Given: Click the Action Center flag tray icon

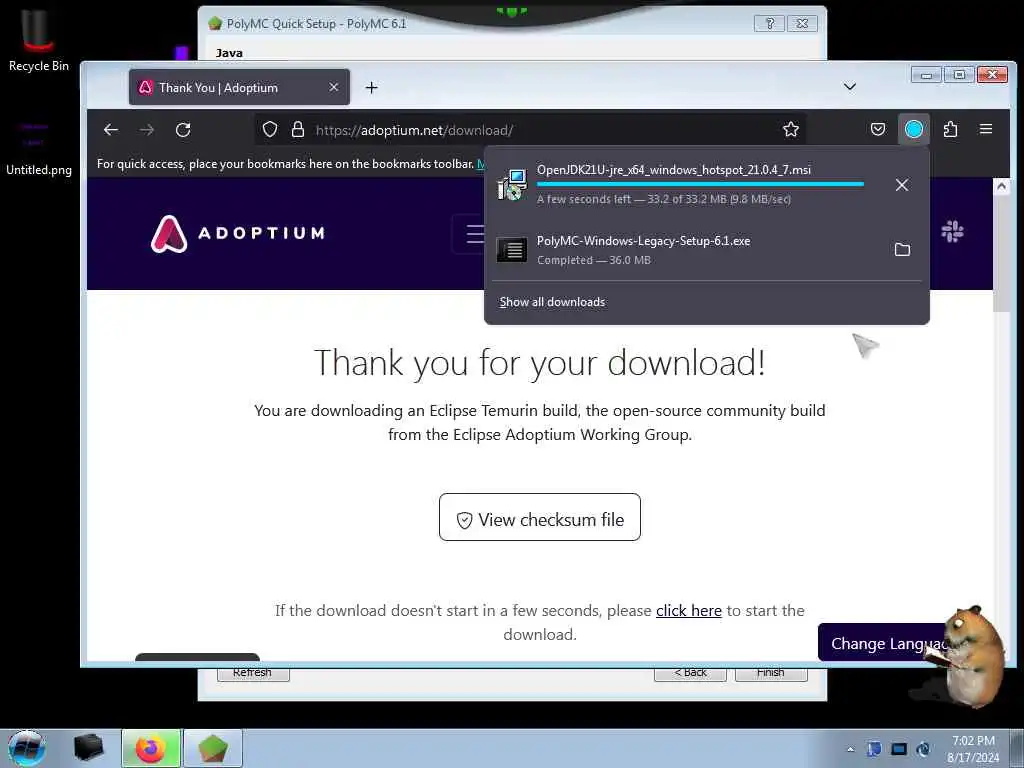Looking at the screenshot, I should 874,749.
